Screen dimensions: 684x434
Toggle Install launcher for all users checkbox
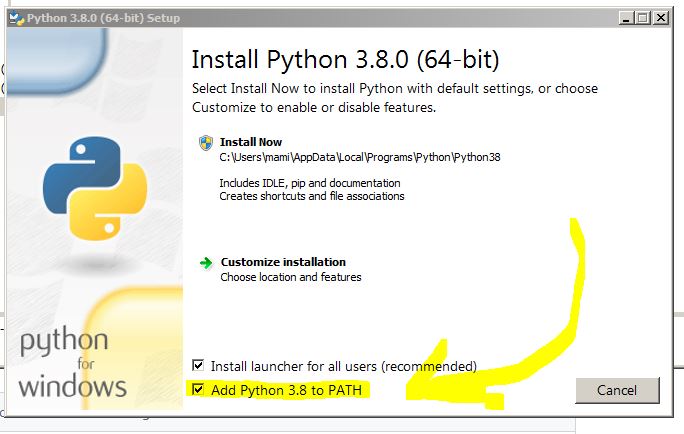(198, 365)
